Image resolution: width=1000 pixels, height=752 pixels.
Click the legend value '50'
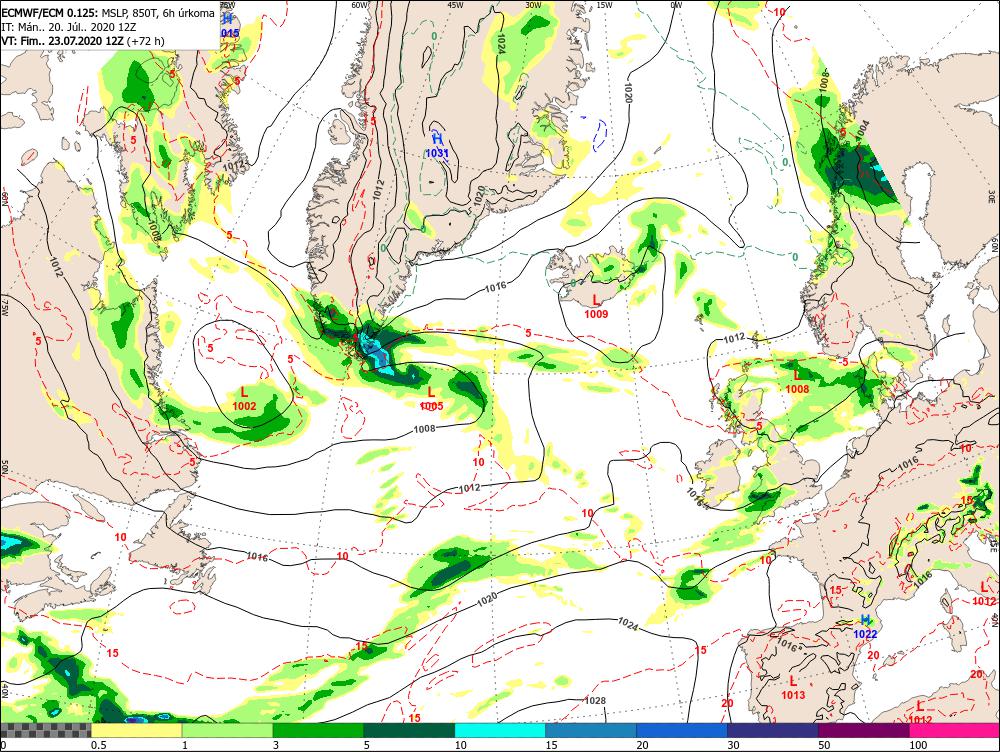tap(824, 745)
